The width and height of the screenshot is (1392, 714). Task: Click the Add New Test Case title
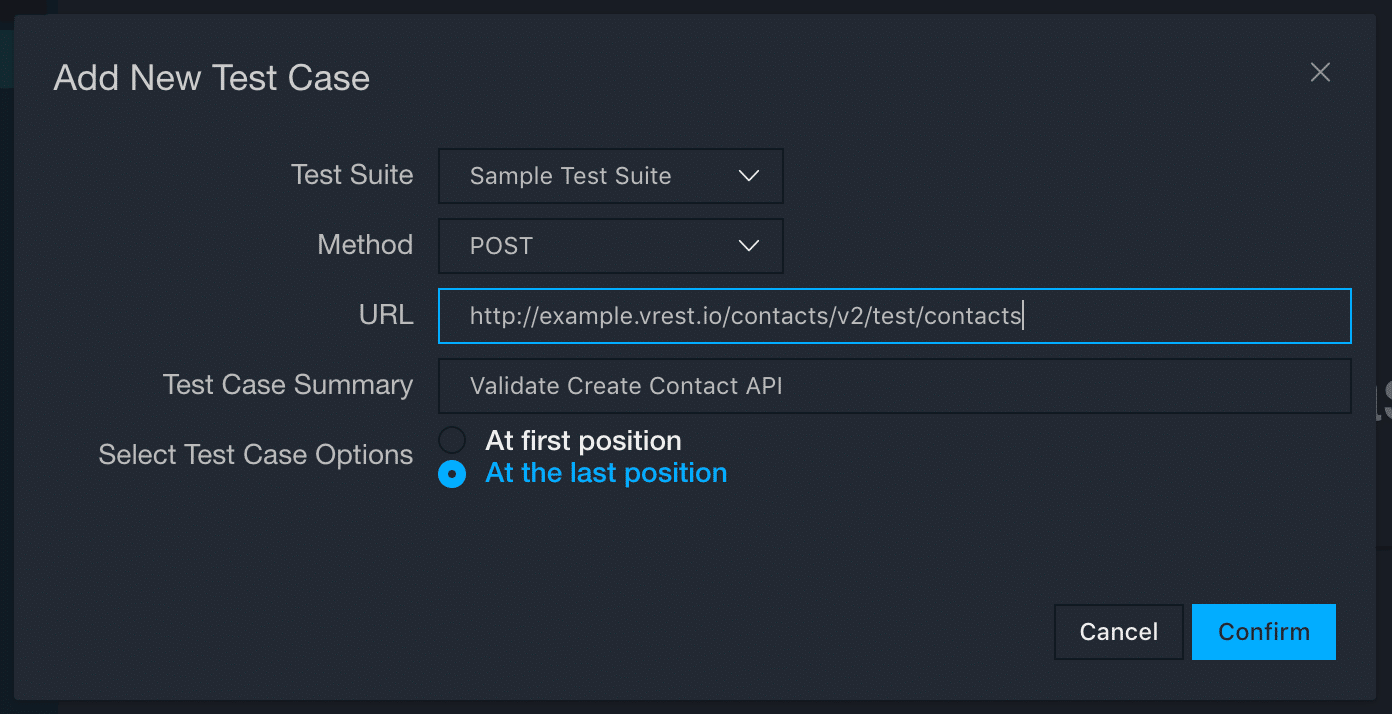coord(212,78)
